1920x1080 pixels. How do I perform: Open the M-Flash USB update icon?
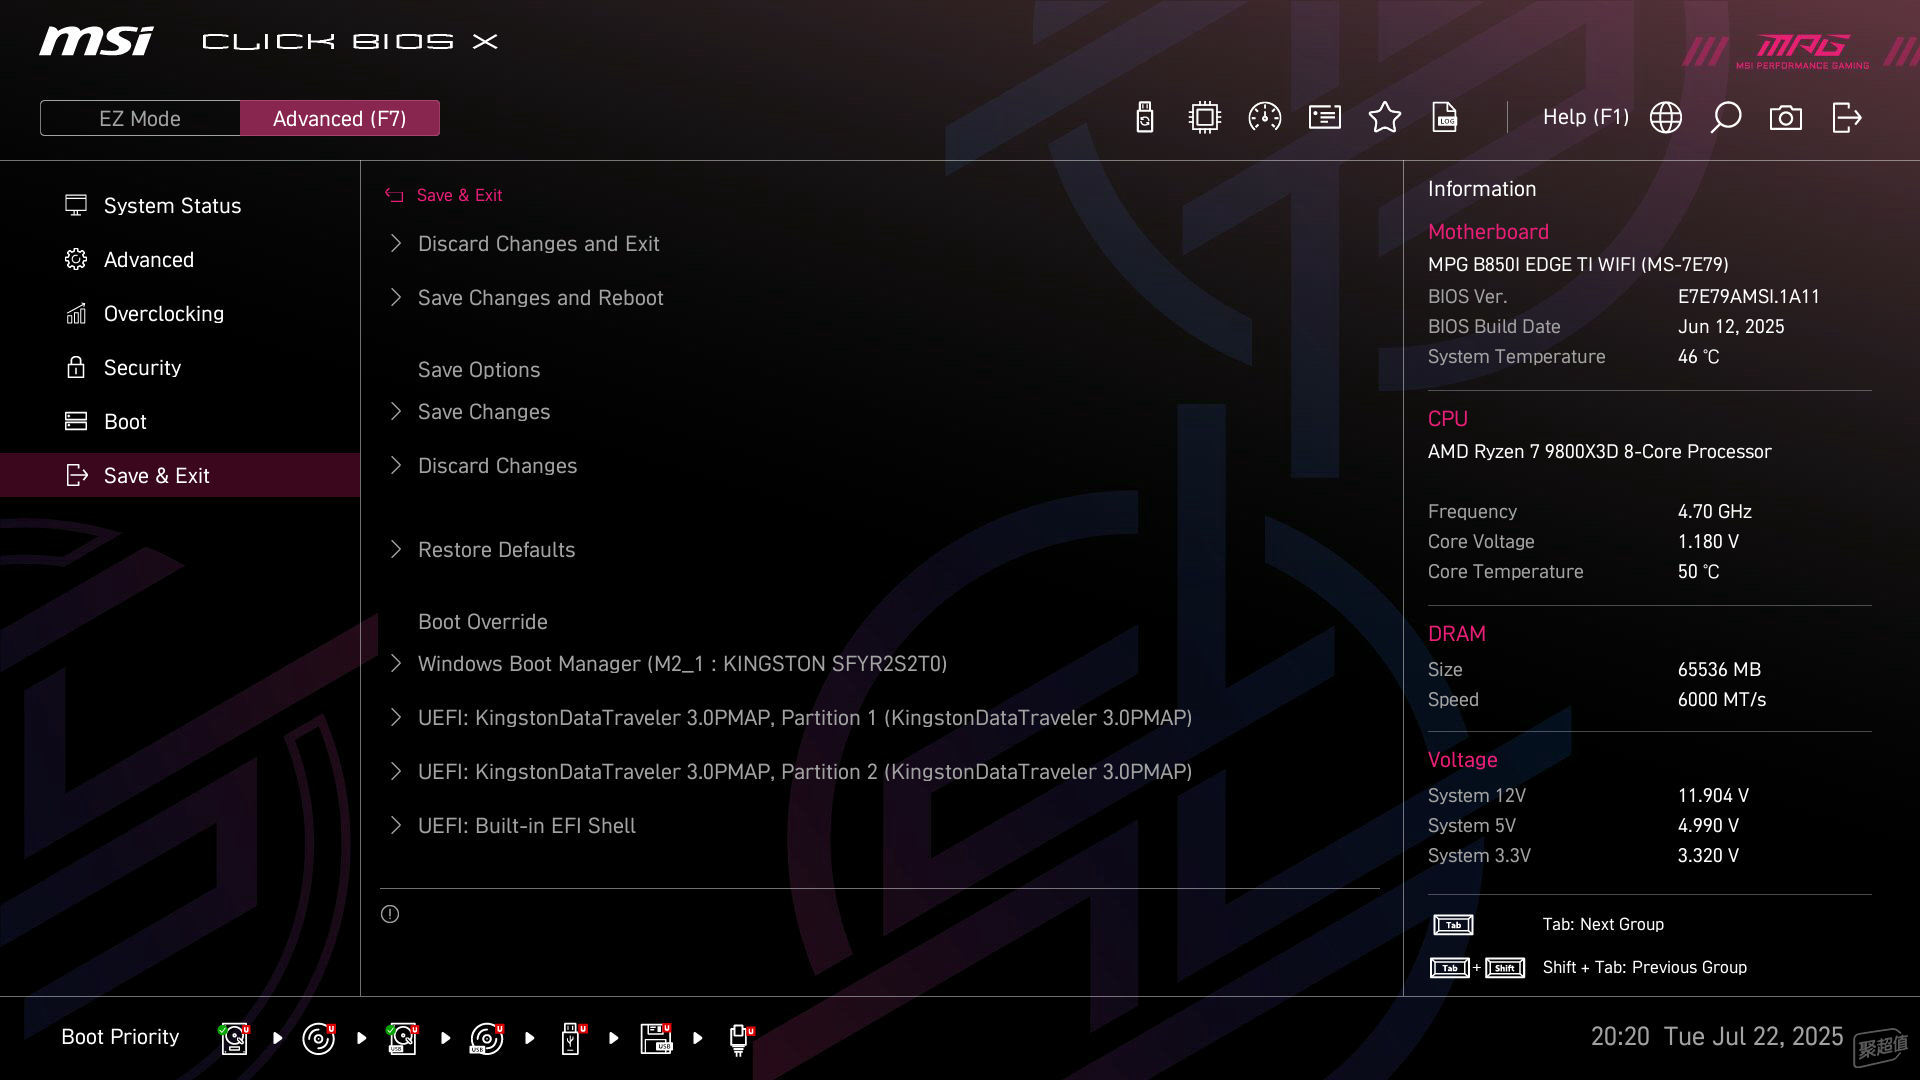(1145, 118)
